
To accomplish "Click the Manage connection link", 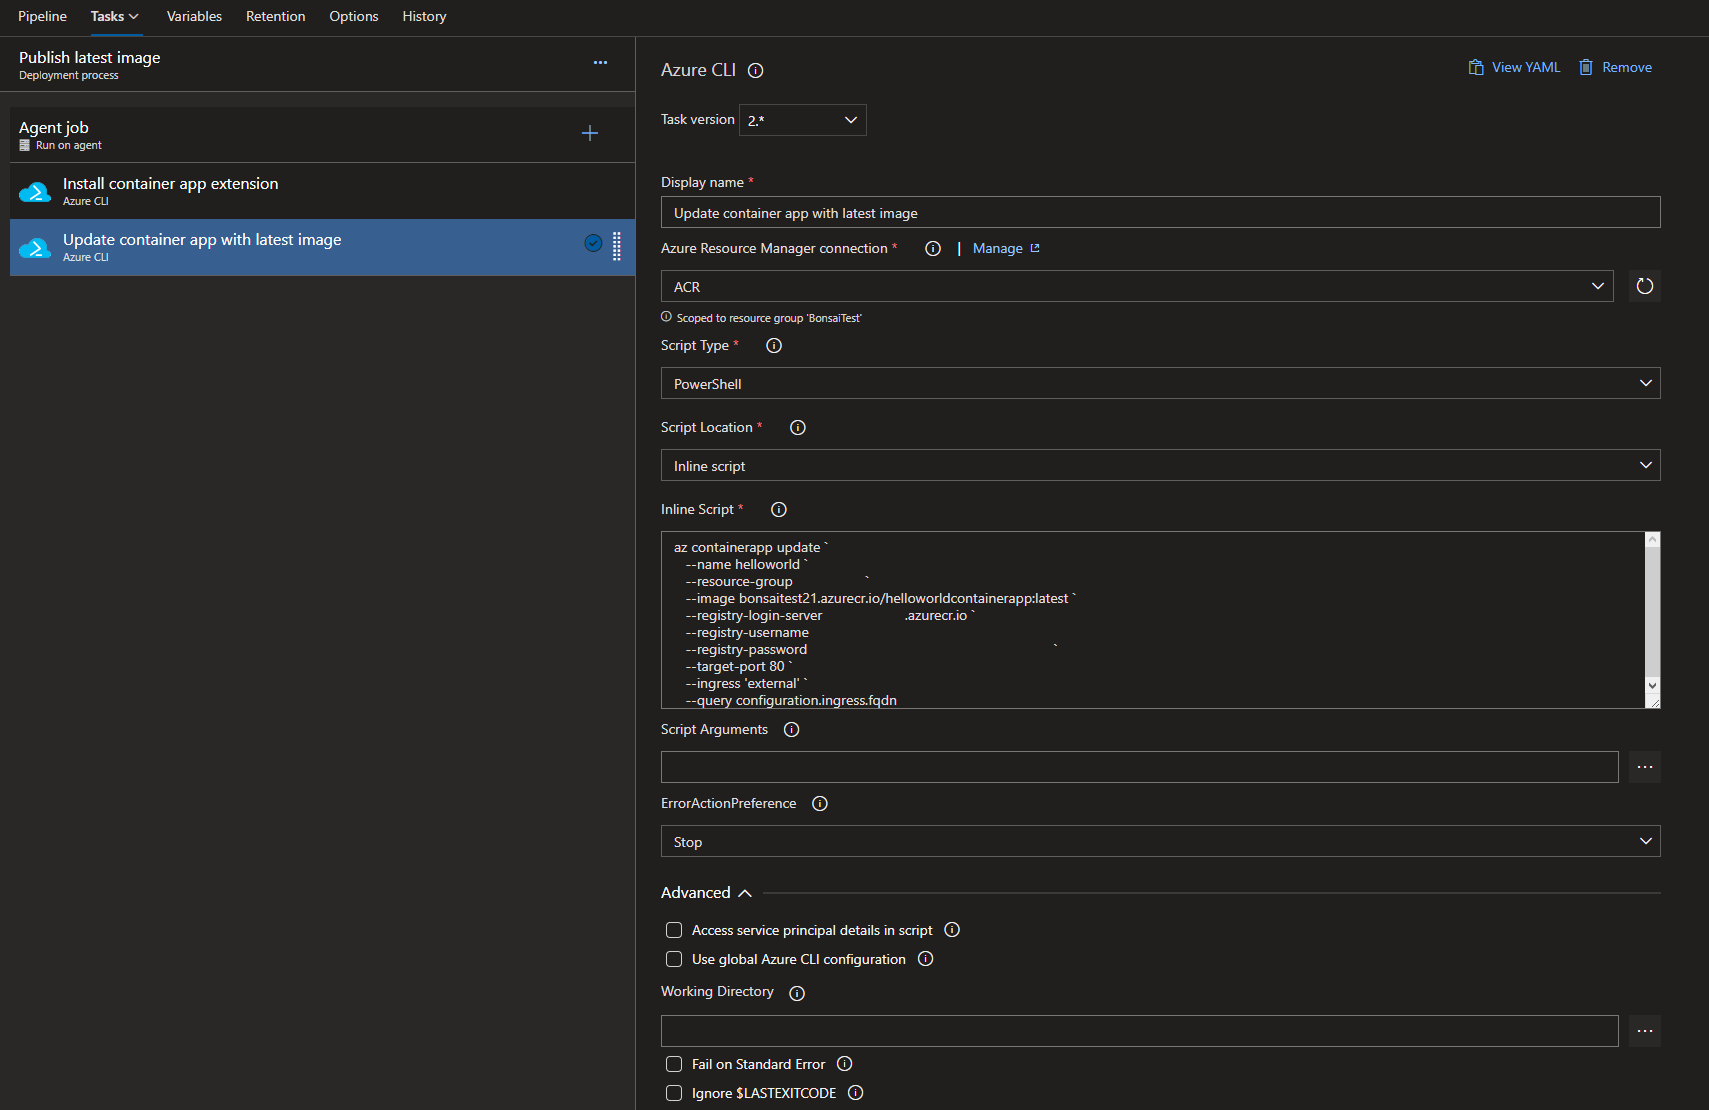I will tap(1006, 248).
